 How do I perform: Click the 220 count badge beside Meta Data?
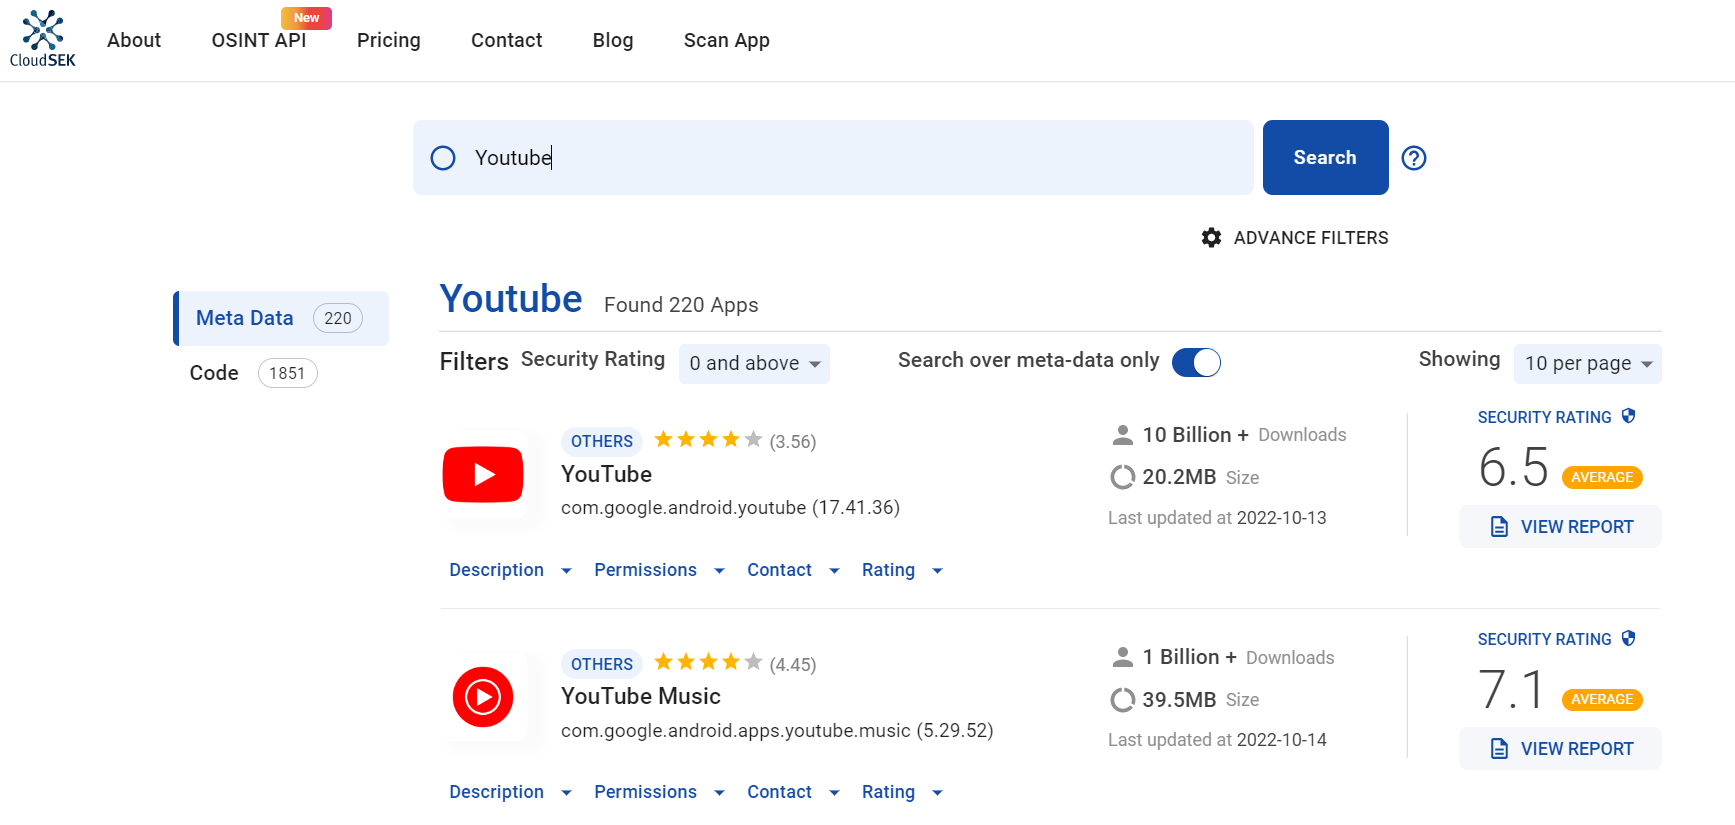point(338,318)
